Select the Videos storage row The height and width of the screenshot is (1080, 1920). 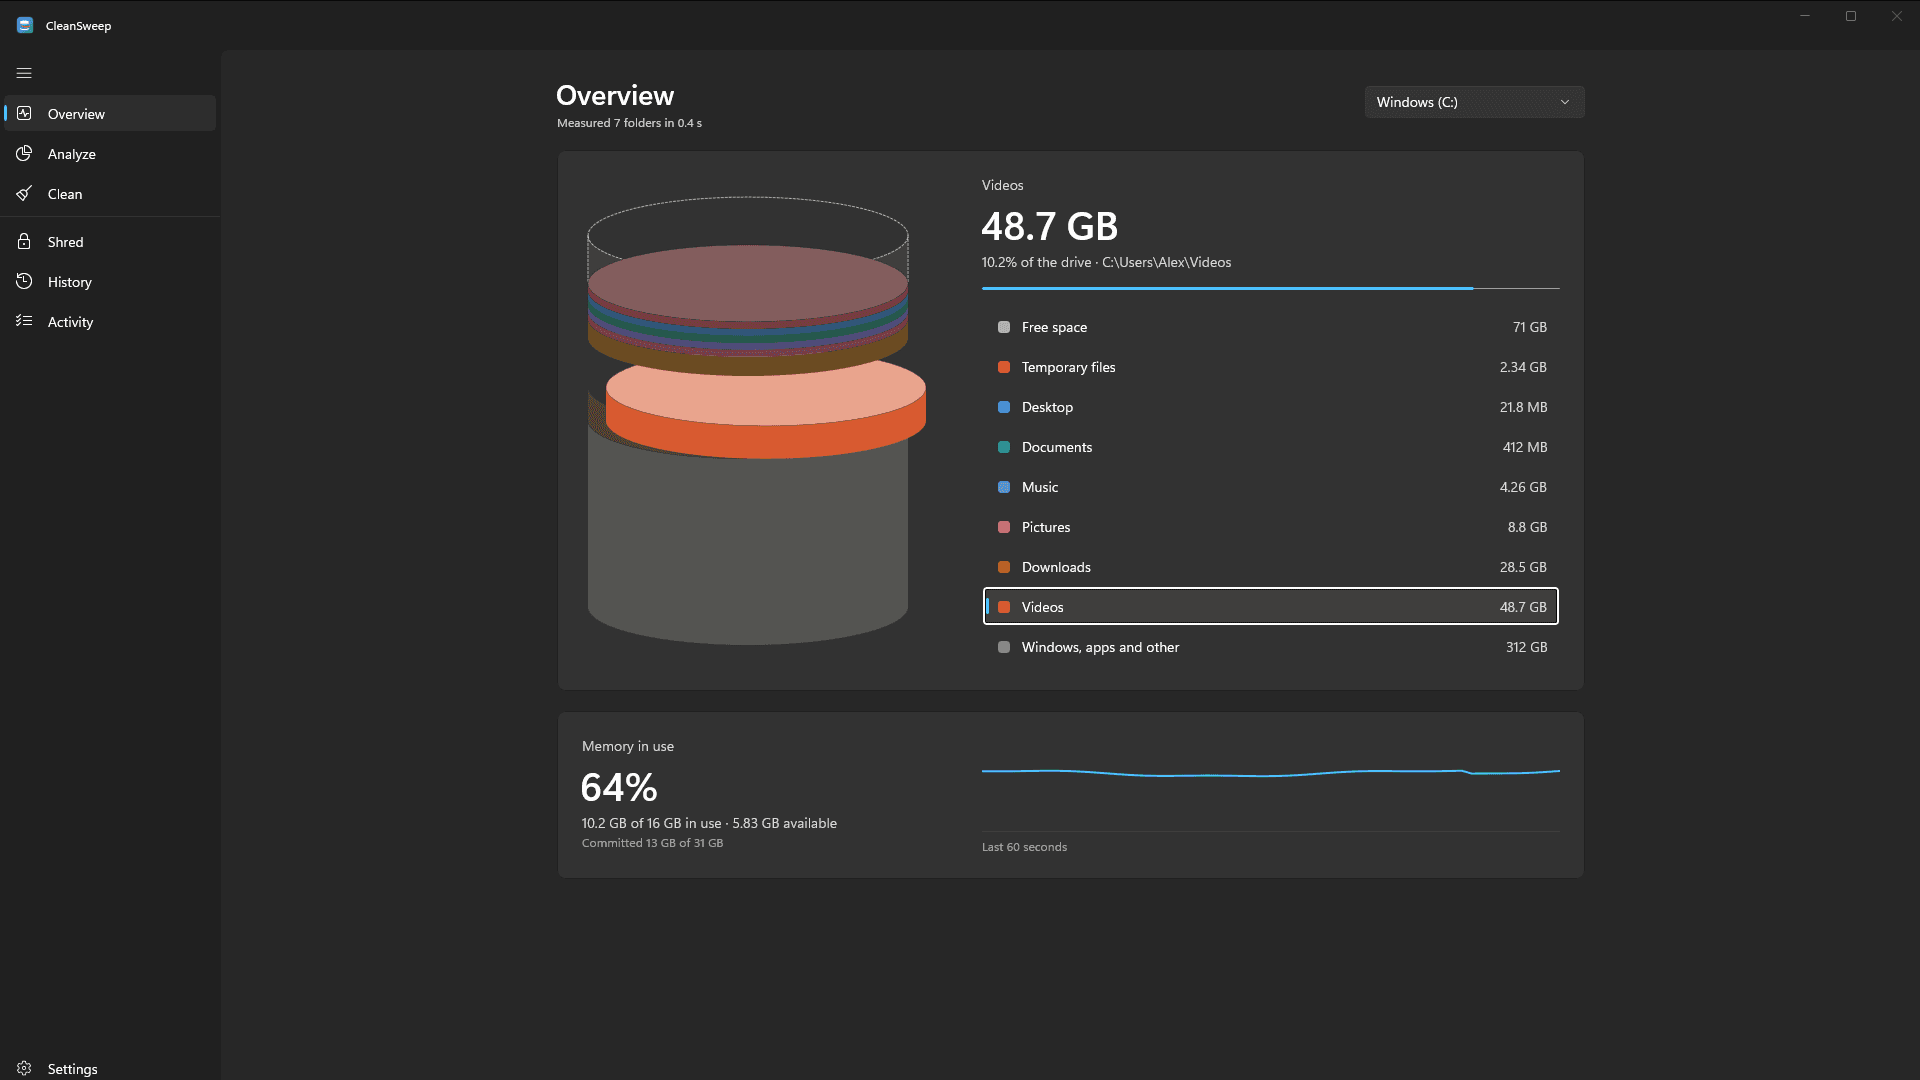(x=1271, y=607)
